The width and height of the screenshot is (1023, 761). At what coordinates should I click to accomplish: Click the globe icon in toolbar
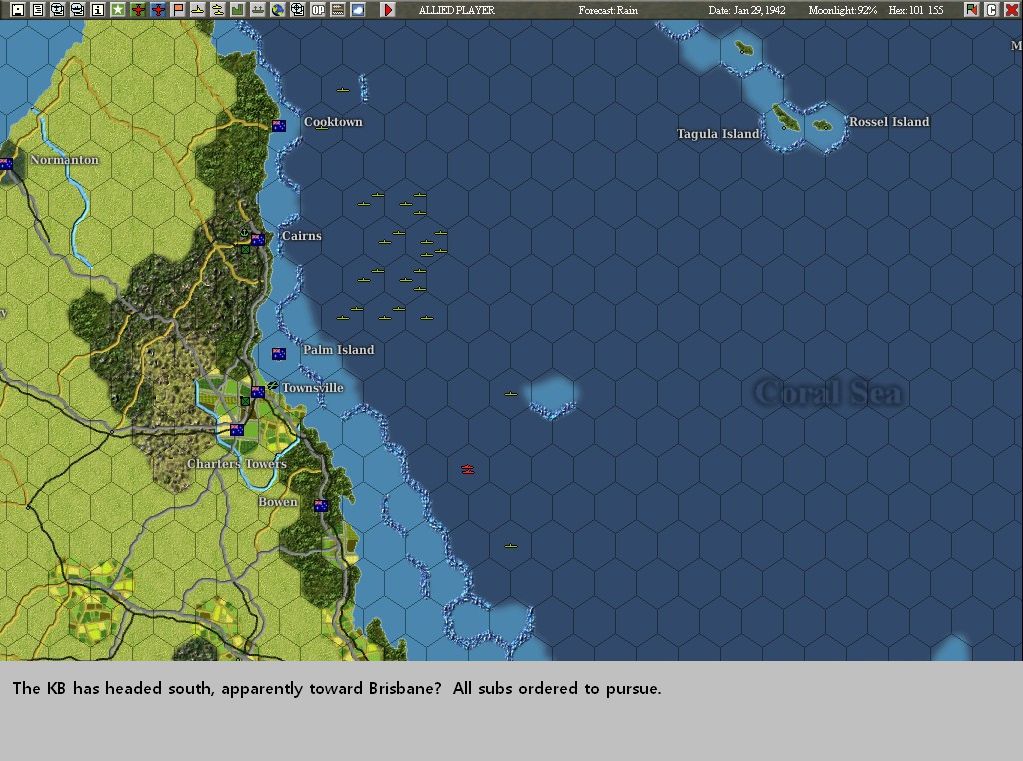pyautogui.click(x=277, y=10)
